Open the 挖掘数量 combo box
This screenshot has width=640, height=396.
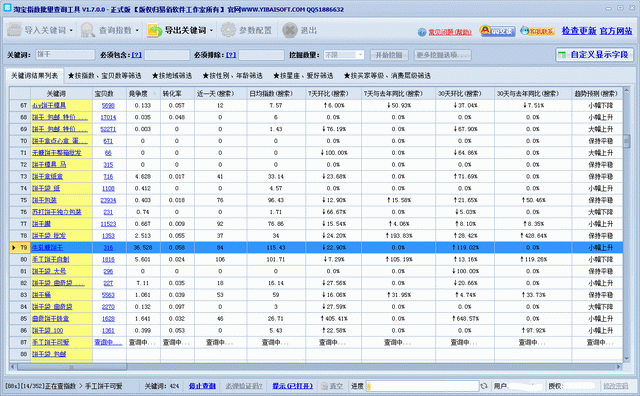(343, 55)
